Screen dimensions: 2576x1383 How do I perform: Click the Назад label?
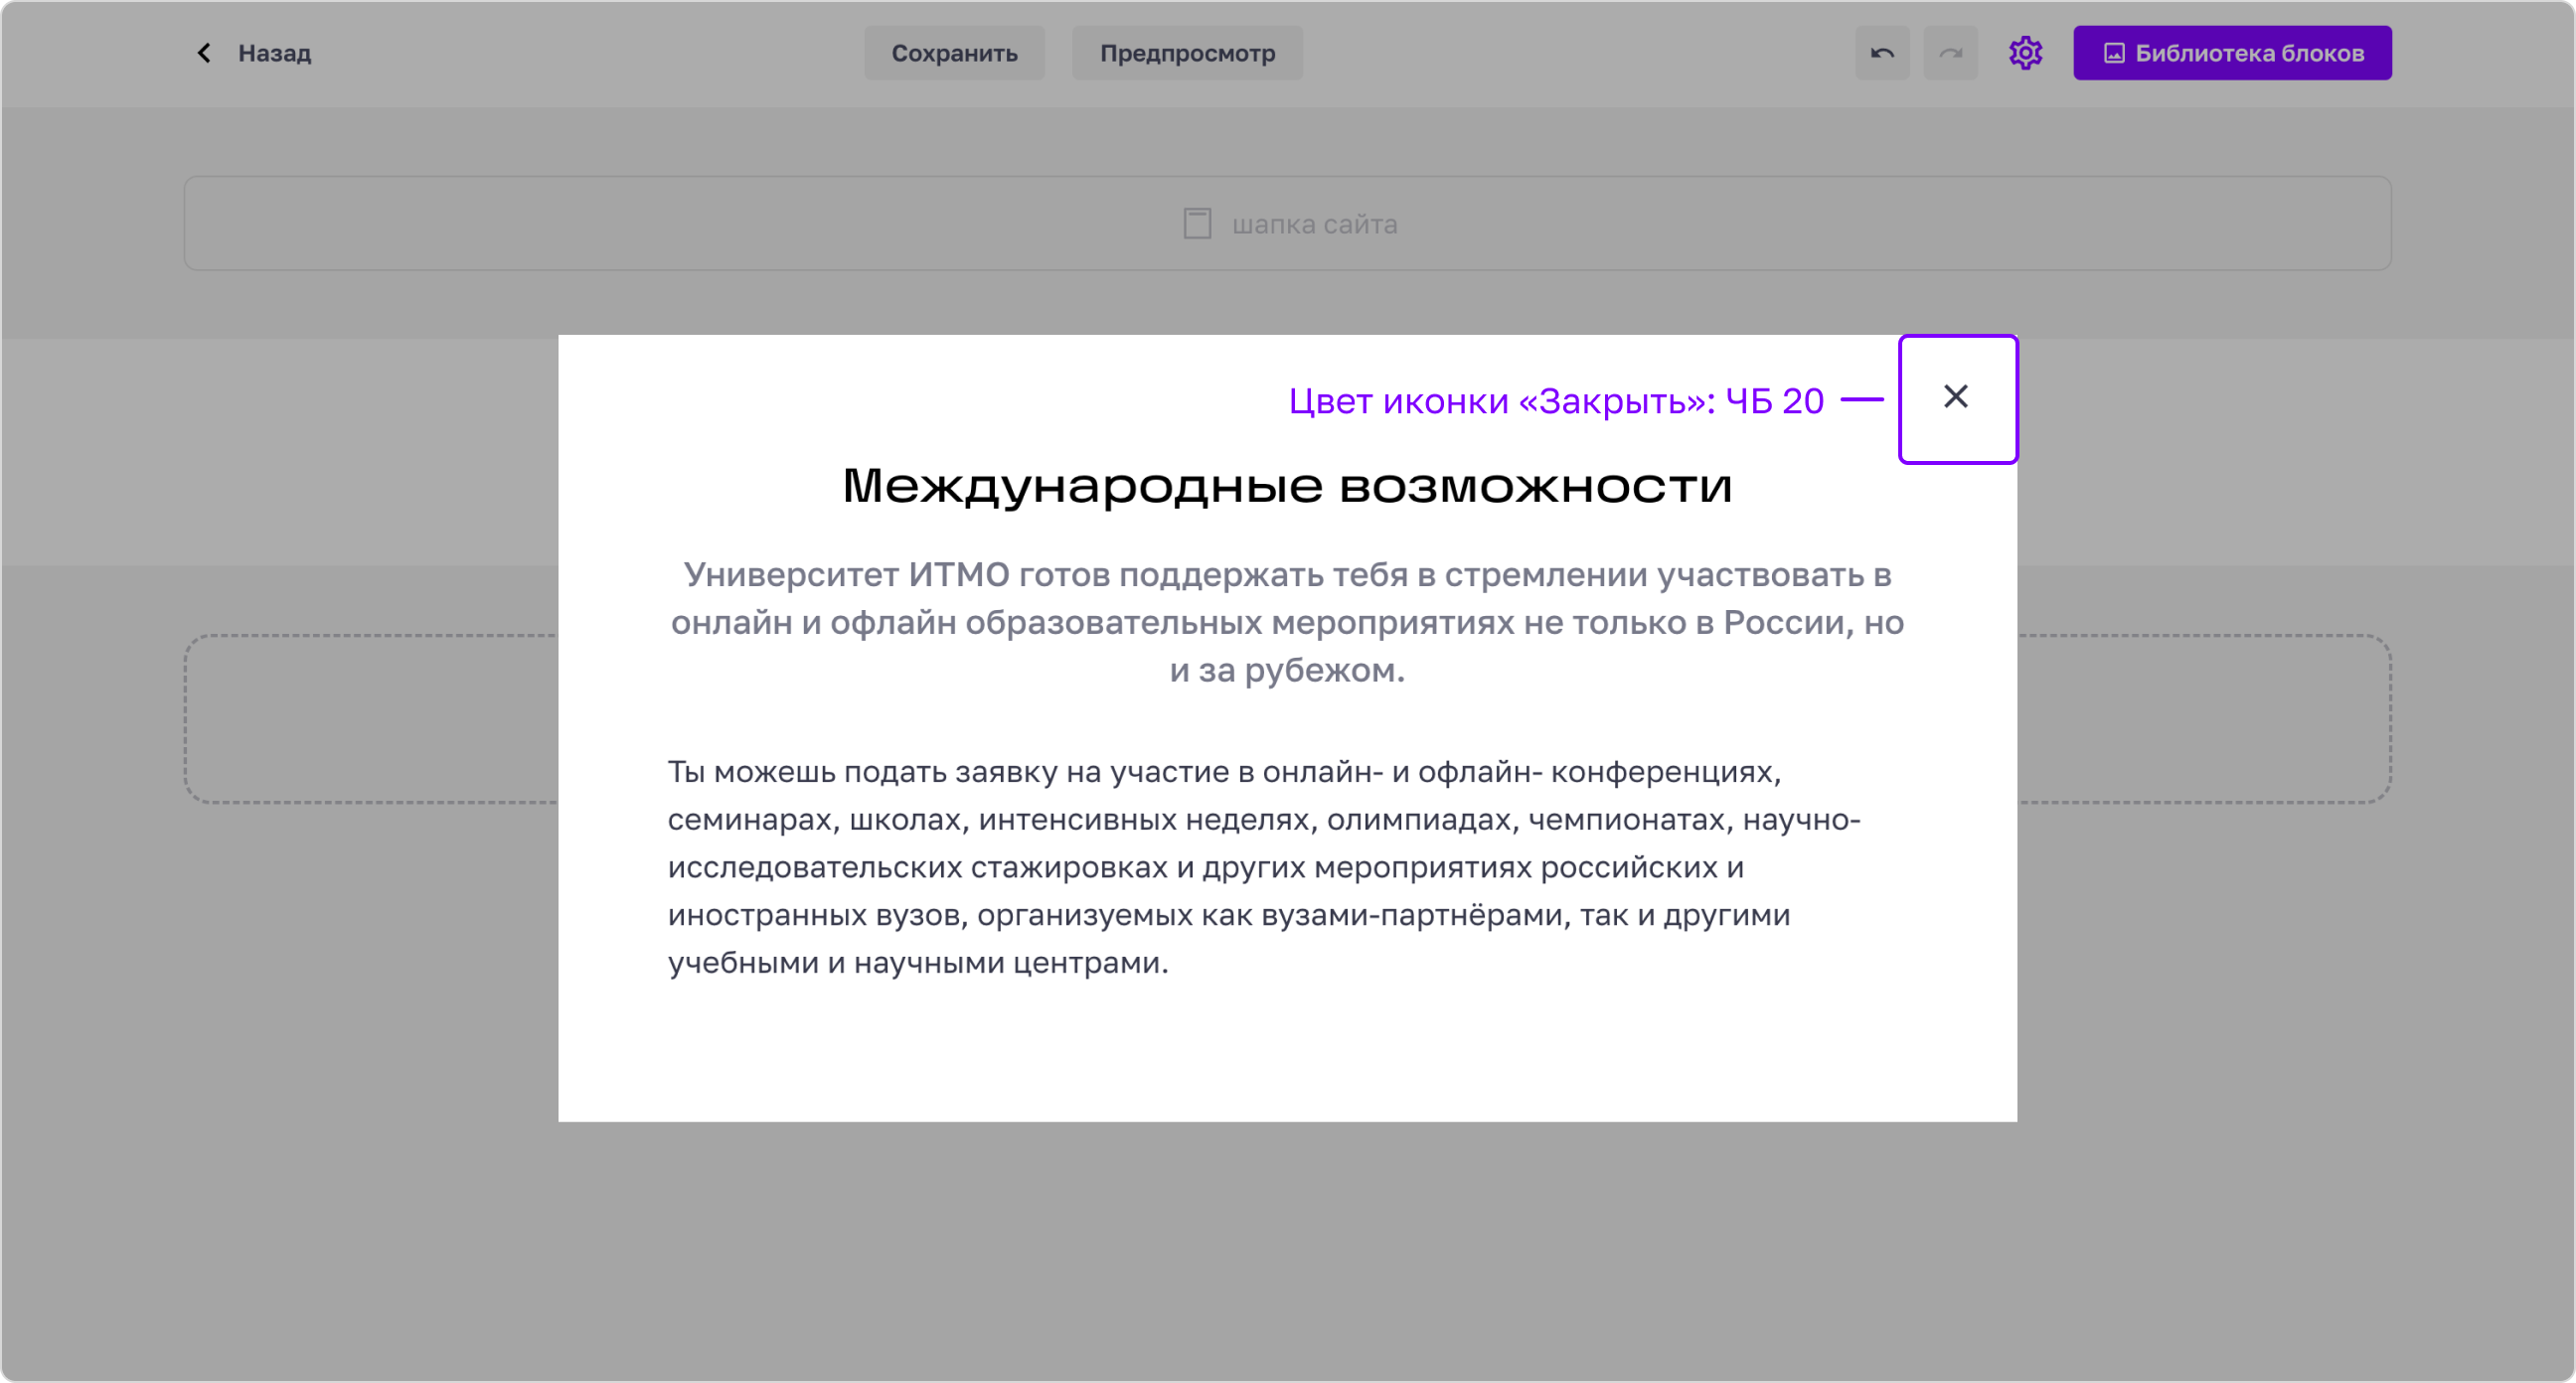(x=274, y=53)
